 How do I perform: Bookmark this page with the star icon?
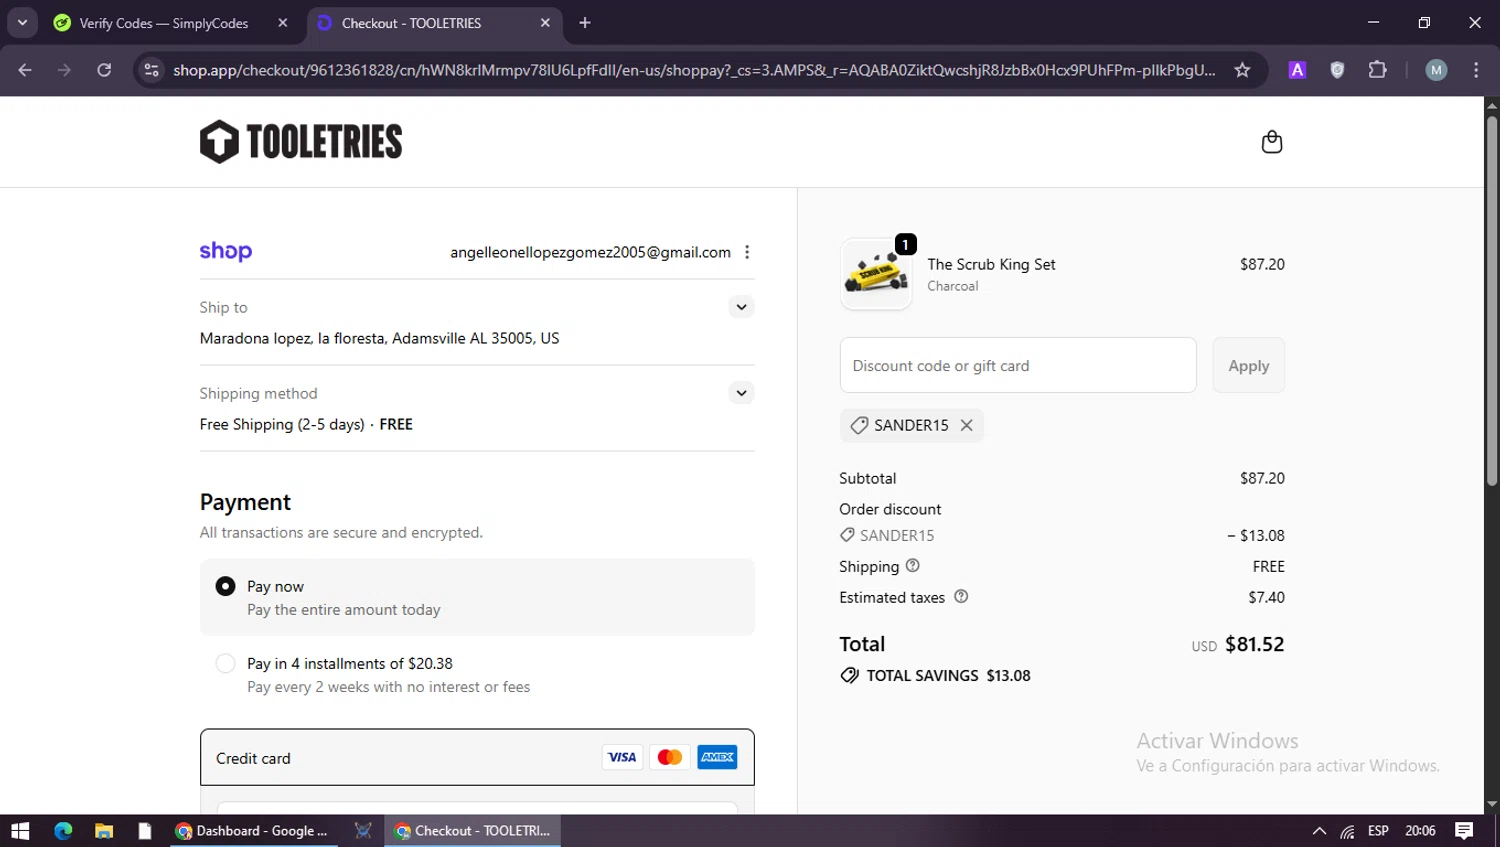(1242, 70)
